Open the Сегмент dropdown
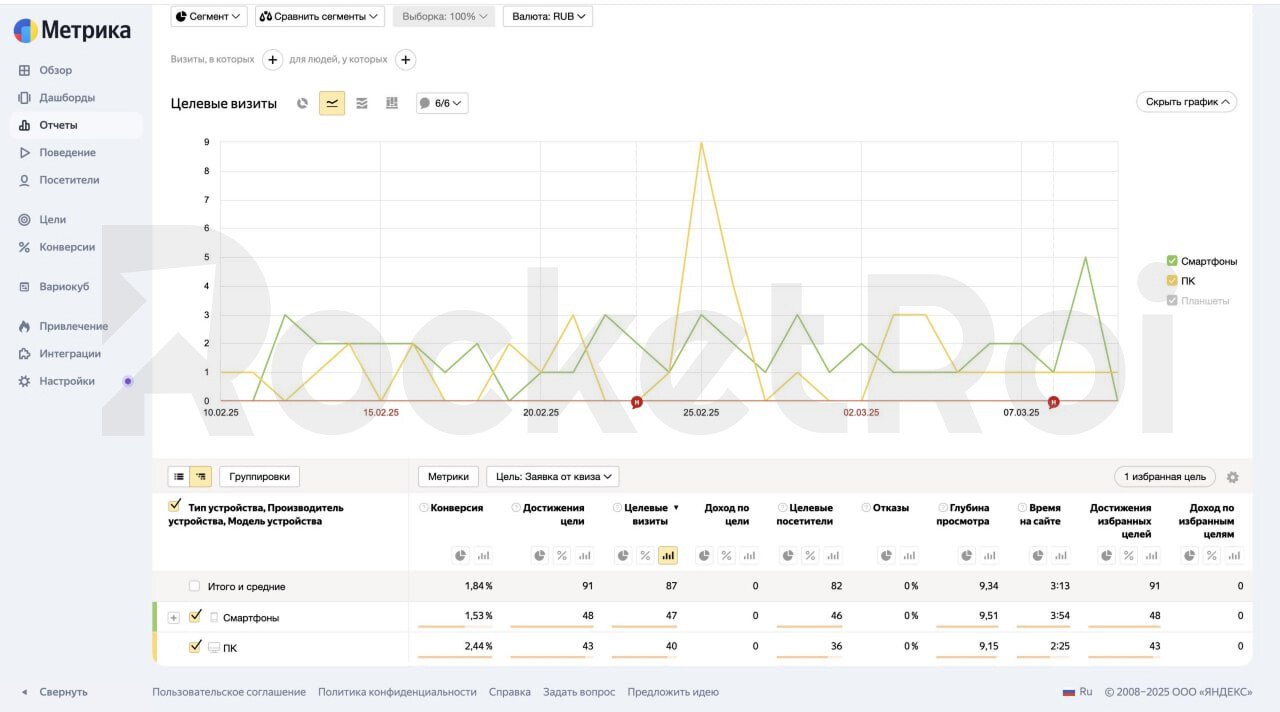 coord(209,16)
